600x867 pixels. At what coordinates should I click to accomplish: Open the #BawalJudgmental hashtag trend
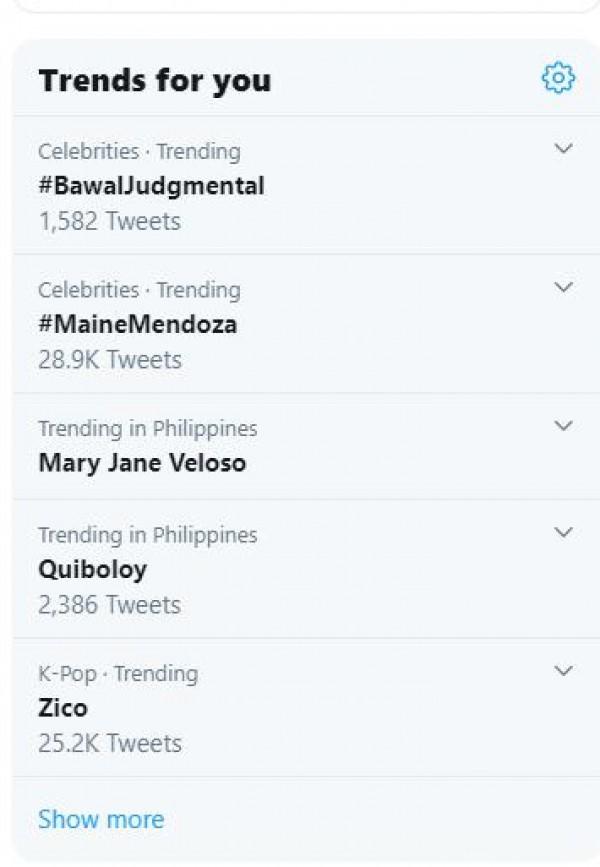tap(151, 186)
